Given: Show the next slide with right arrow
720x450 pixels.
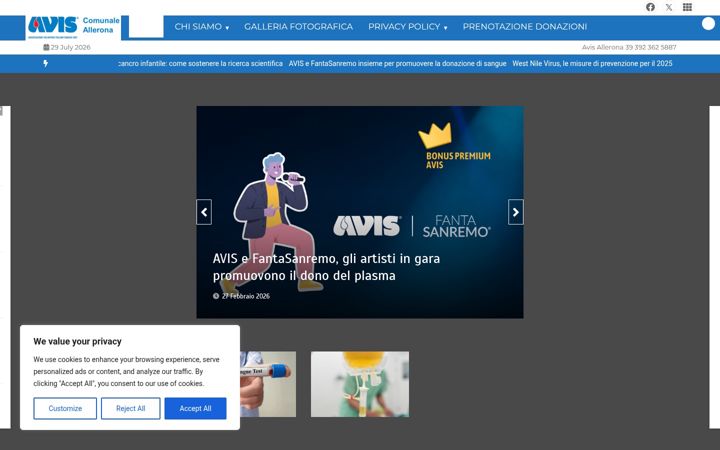Looking at the screenshot, I should [516, 212].
